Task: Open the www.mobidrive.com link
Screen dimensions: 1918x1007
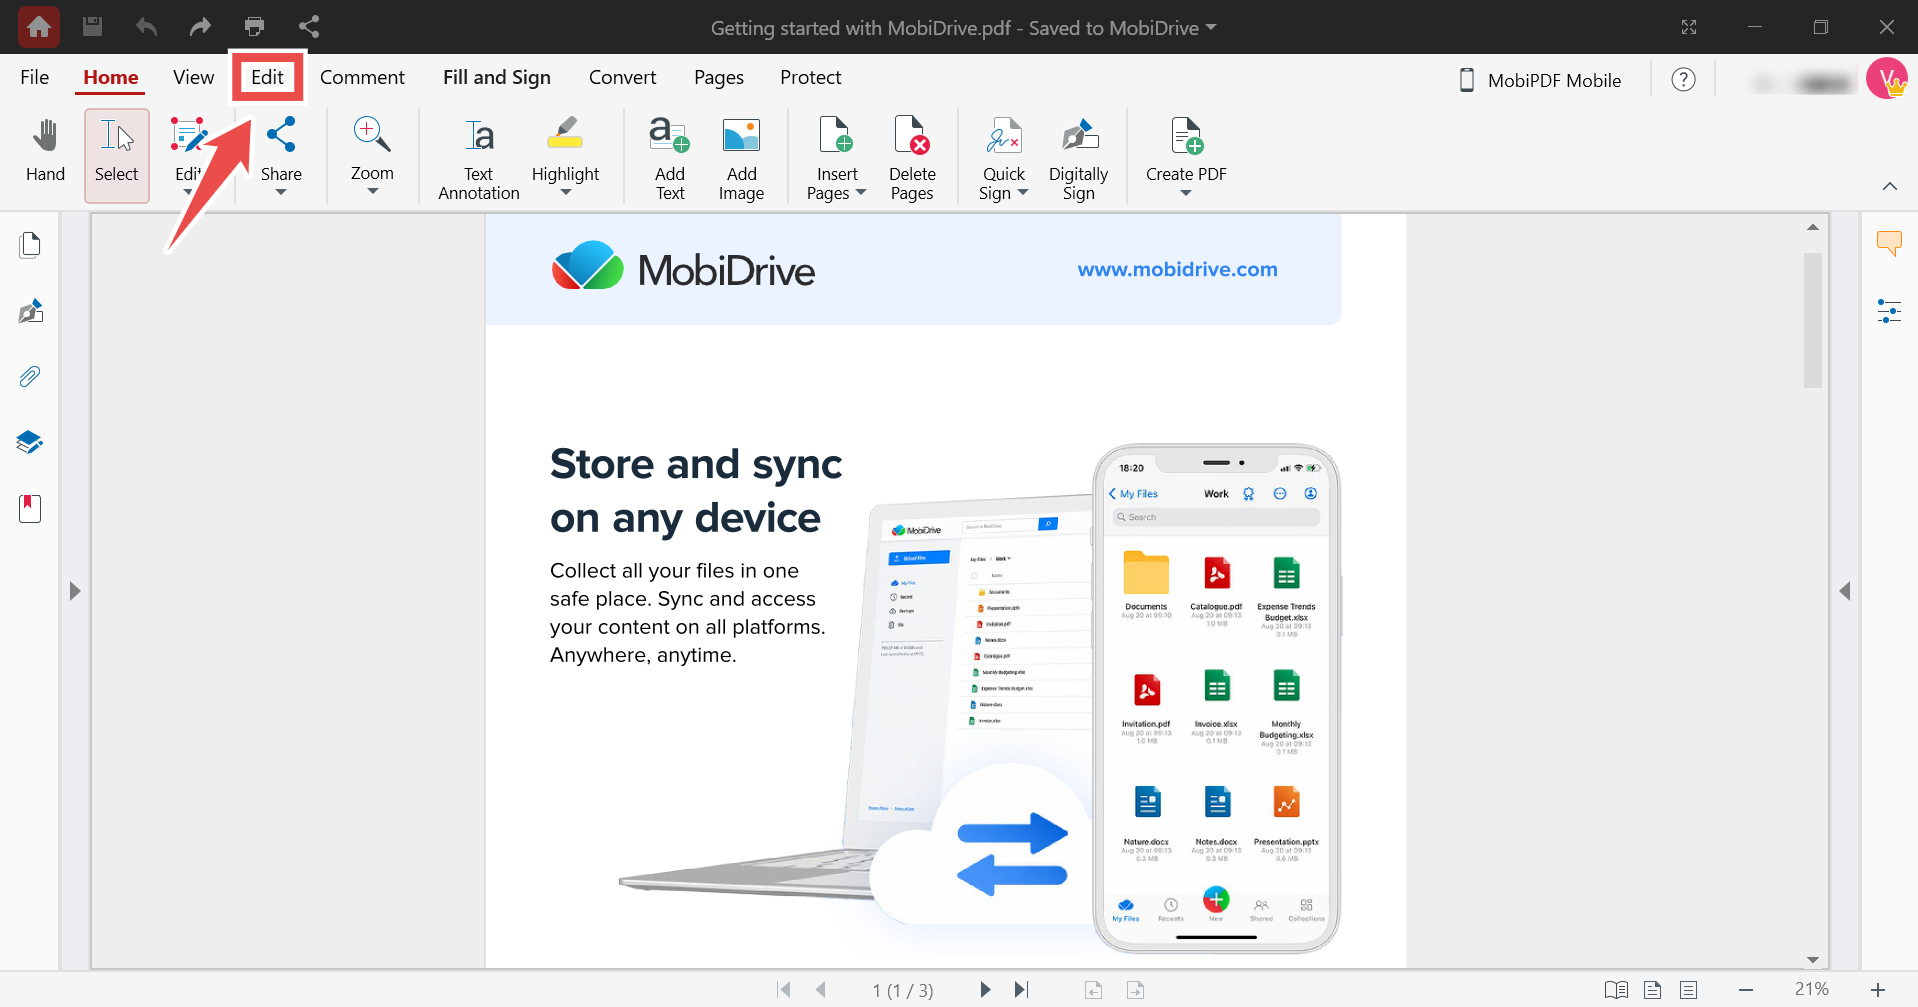Action: click(1177, 269)
